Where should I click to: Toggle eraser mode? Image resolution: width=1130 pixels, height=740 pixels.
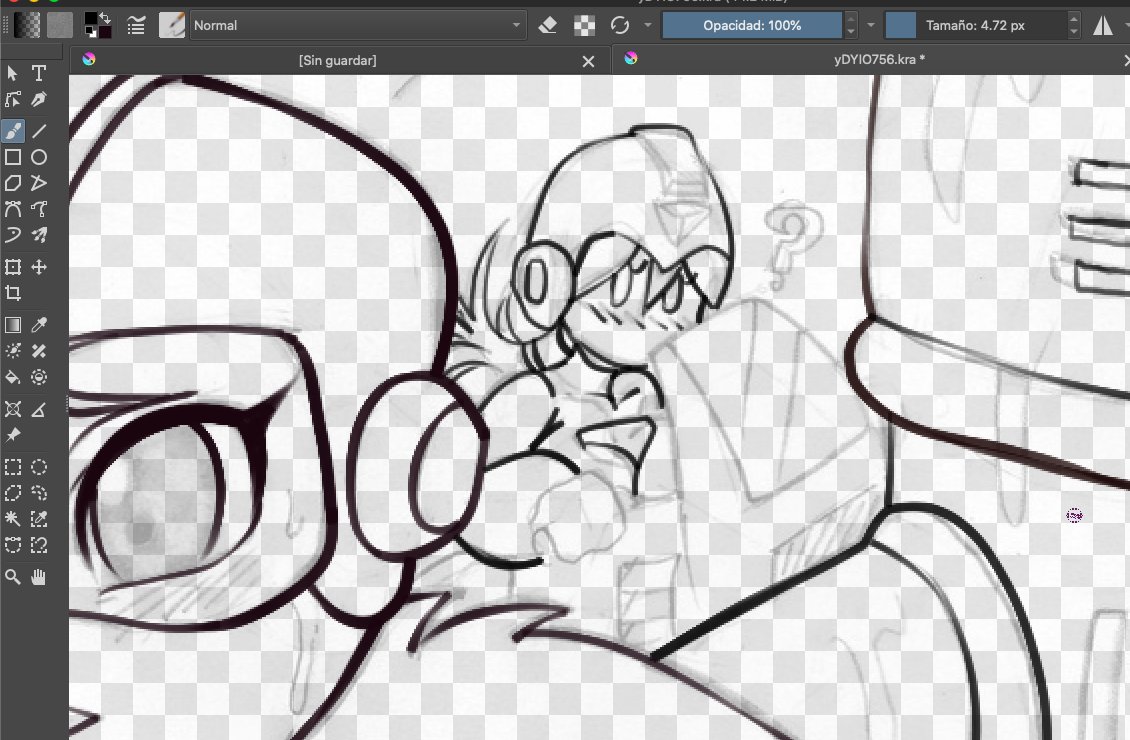(x=548, y=26)
